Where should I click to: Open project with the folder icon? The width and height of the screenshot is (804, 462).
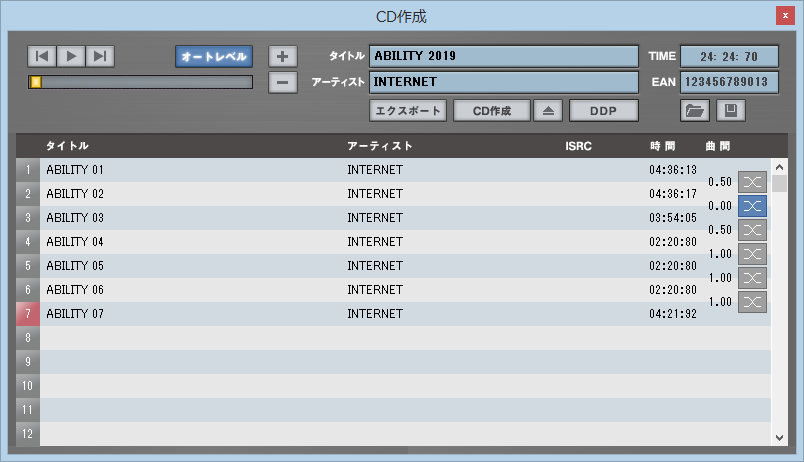click(x=694, y=110)
